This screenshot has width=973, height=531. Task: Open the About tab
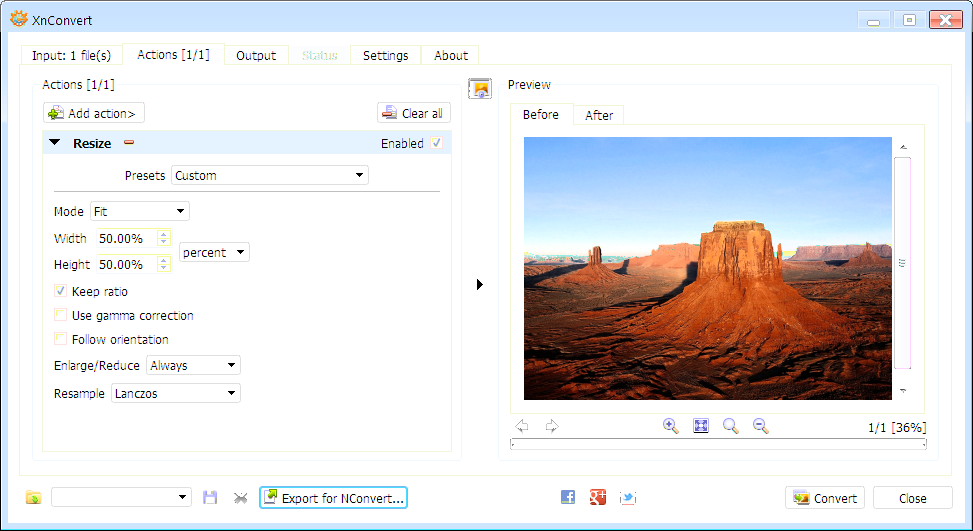pyautogui.click(x=451, y=55)
